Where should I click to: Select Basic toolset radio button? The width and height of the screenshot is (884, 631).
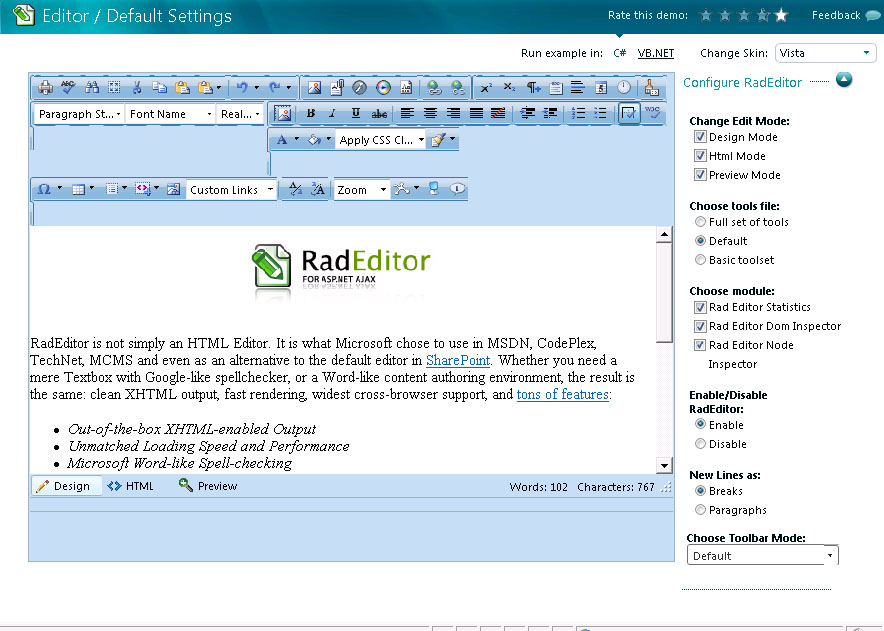700,259
